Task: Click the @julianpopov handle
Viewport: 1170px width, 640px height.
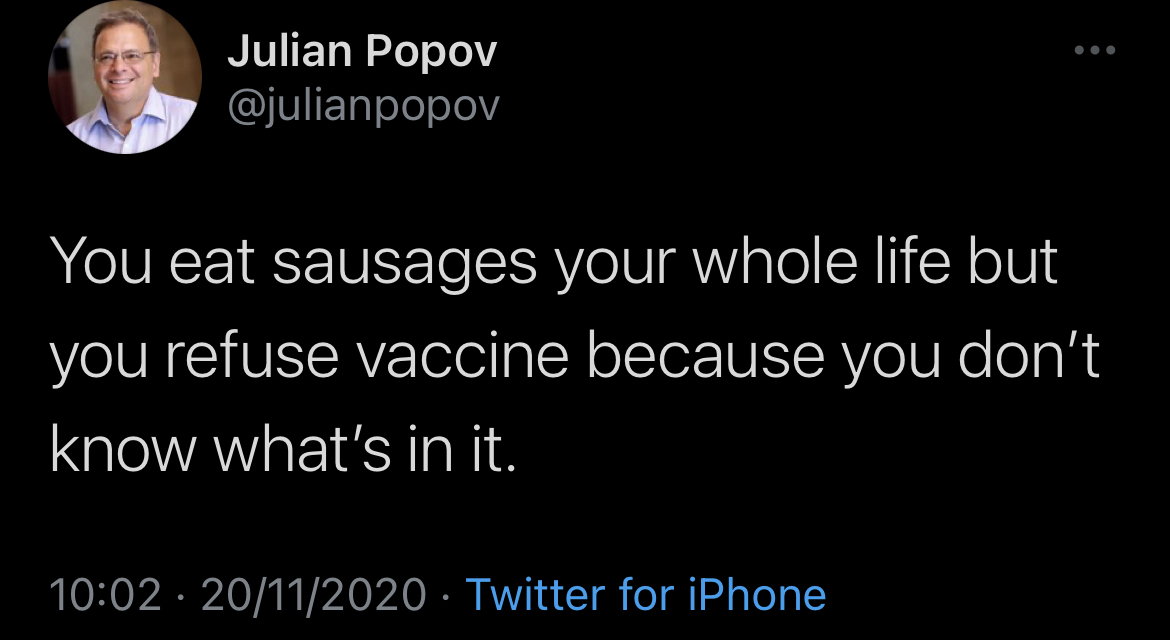Action: pos(363,104)
